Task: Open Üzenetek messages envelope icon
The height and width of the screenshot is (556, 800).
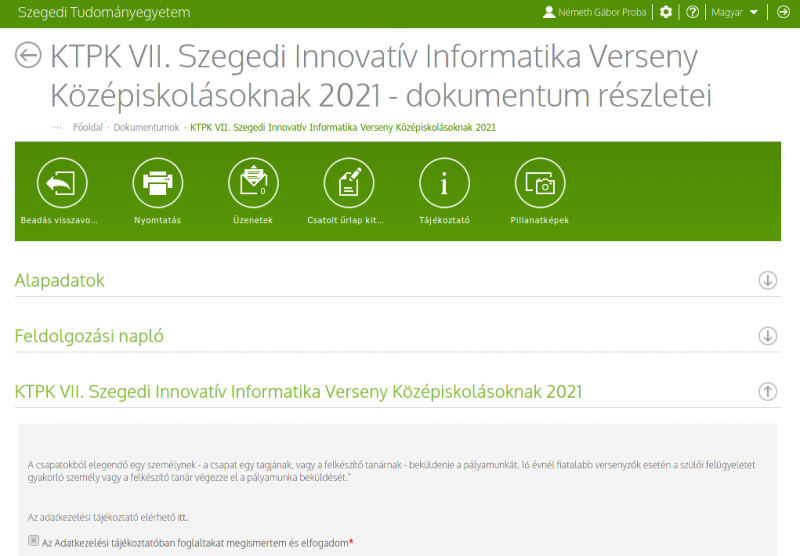Action: (253, 184)
